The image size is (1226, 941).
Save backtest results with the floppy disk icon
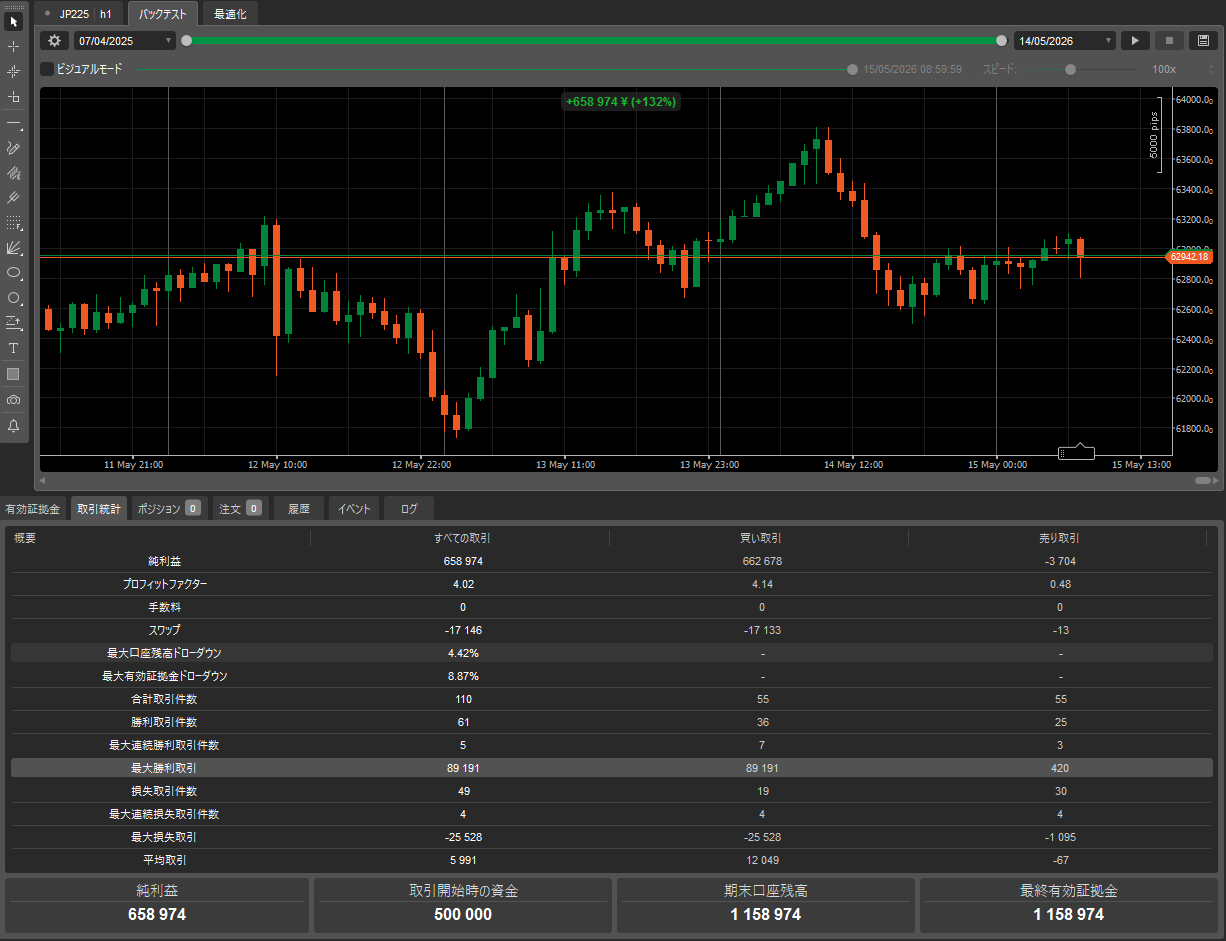point(1204,41)
